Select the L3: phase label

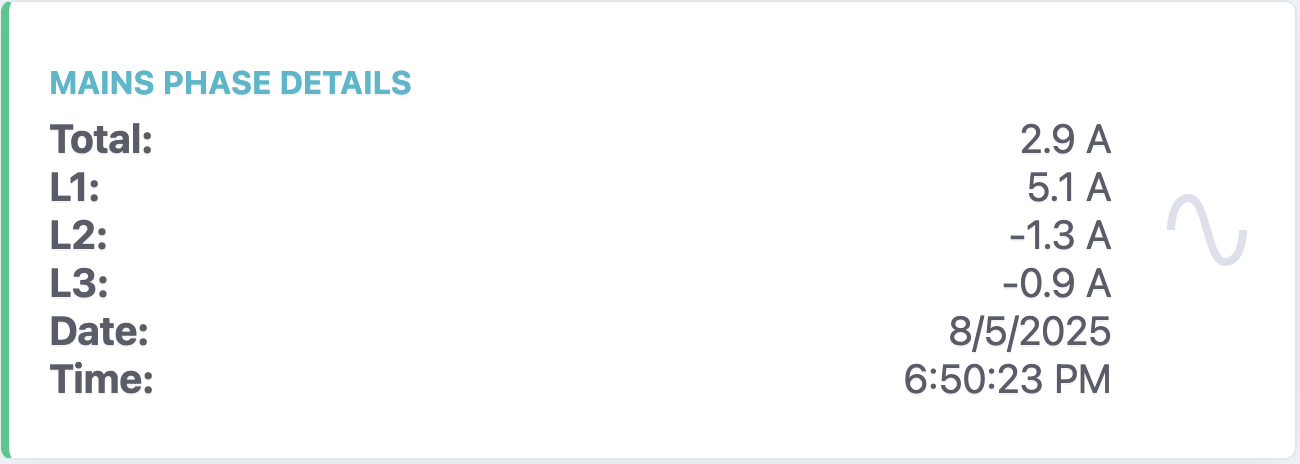point(78,285)
